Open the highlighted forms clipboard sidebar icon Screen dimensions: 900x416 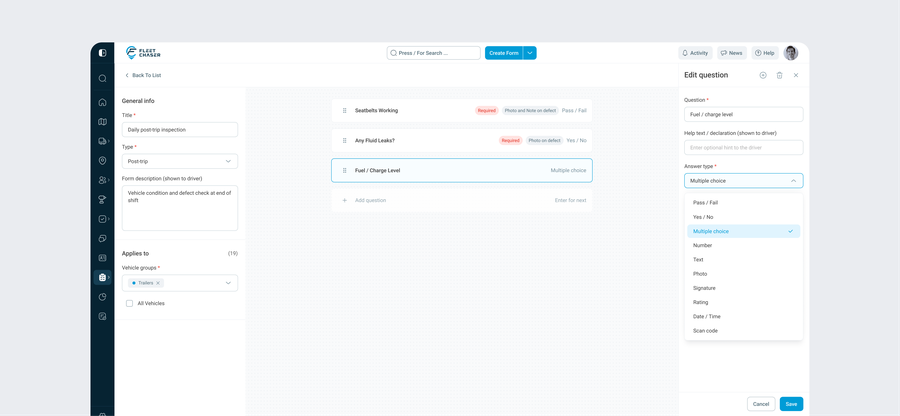click(102, 277)
